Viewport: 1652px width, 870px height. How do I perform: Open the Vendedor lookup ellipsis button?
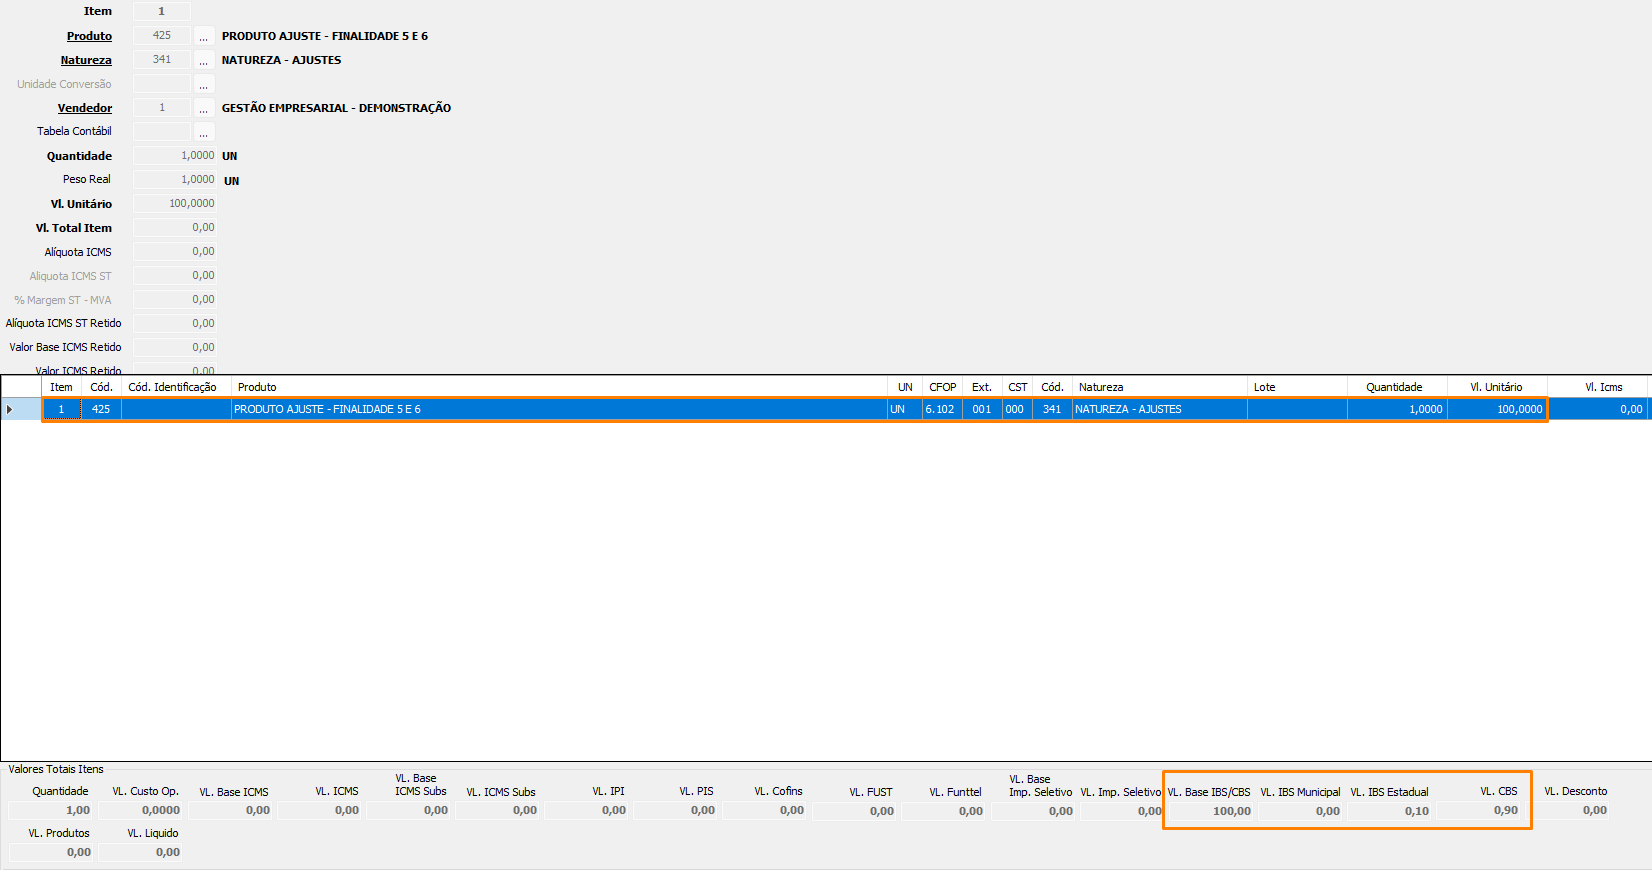(x=203, y=108)
